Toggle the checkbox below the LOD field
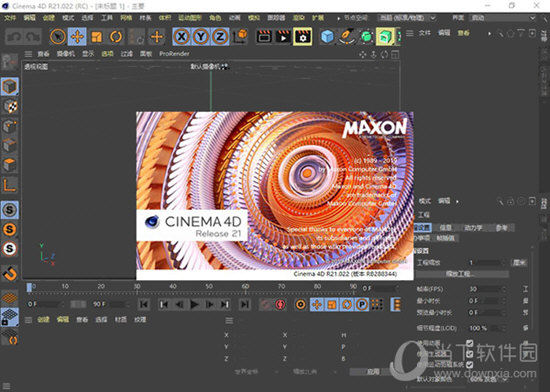The image size is (550, 392). pyautogui.click(x=470, y=343)
